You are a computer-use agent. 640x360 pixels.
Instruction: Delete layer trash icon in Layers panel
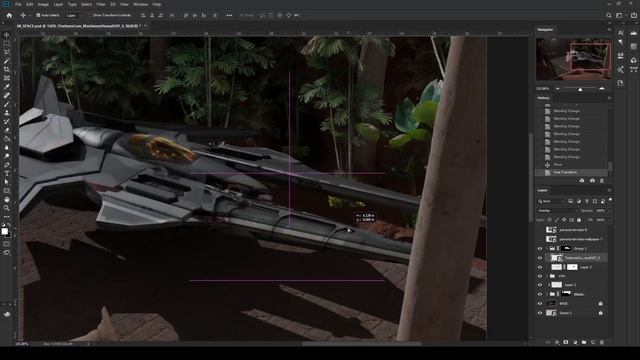(602, 342)
